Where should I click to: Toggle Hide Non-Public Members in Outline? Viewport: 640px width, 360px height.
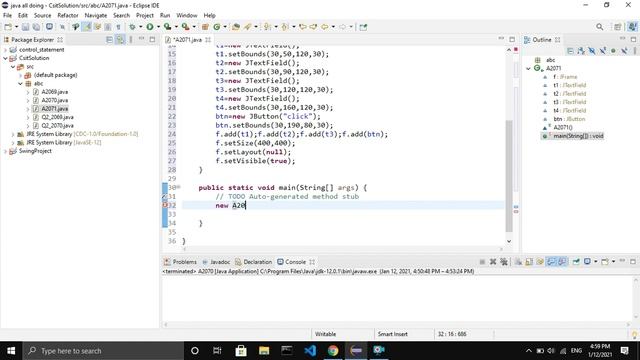point(613,51)
